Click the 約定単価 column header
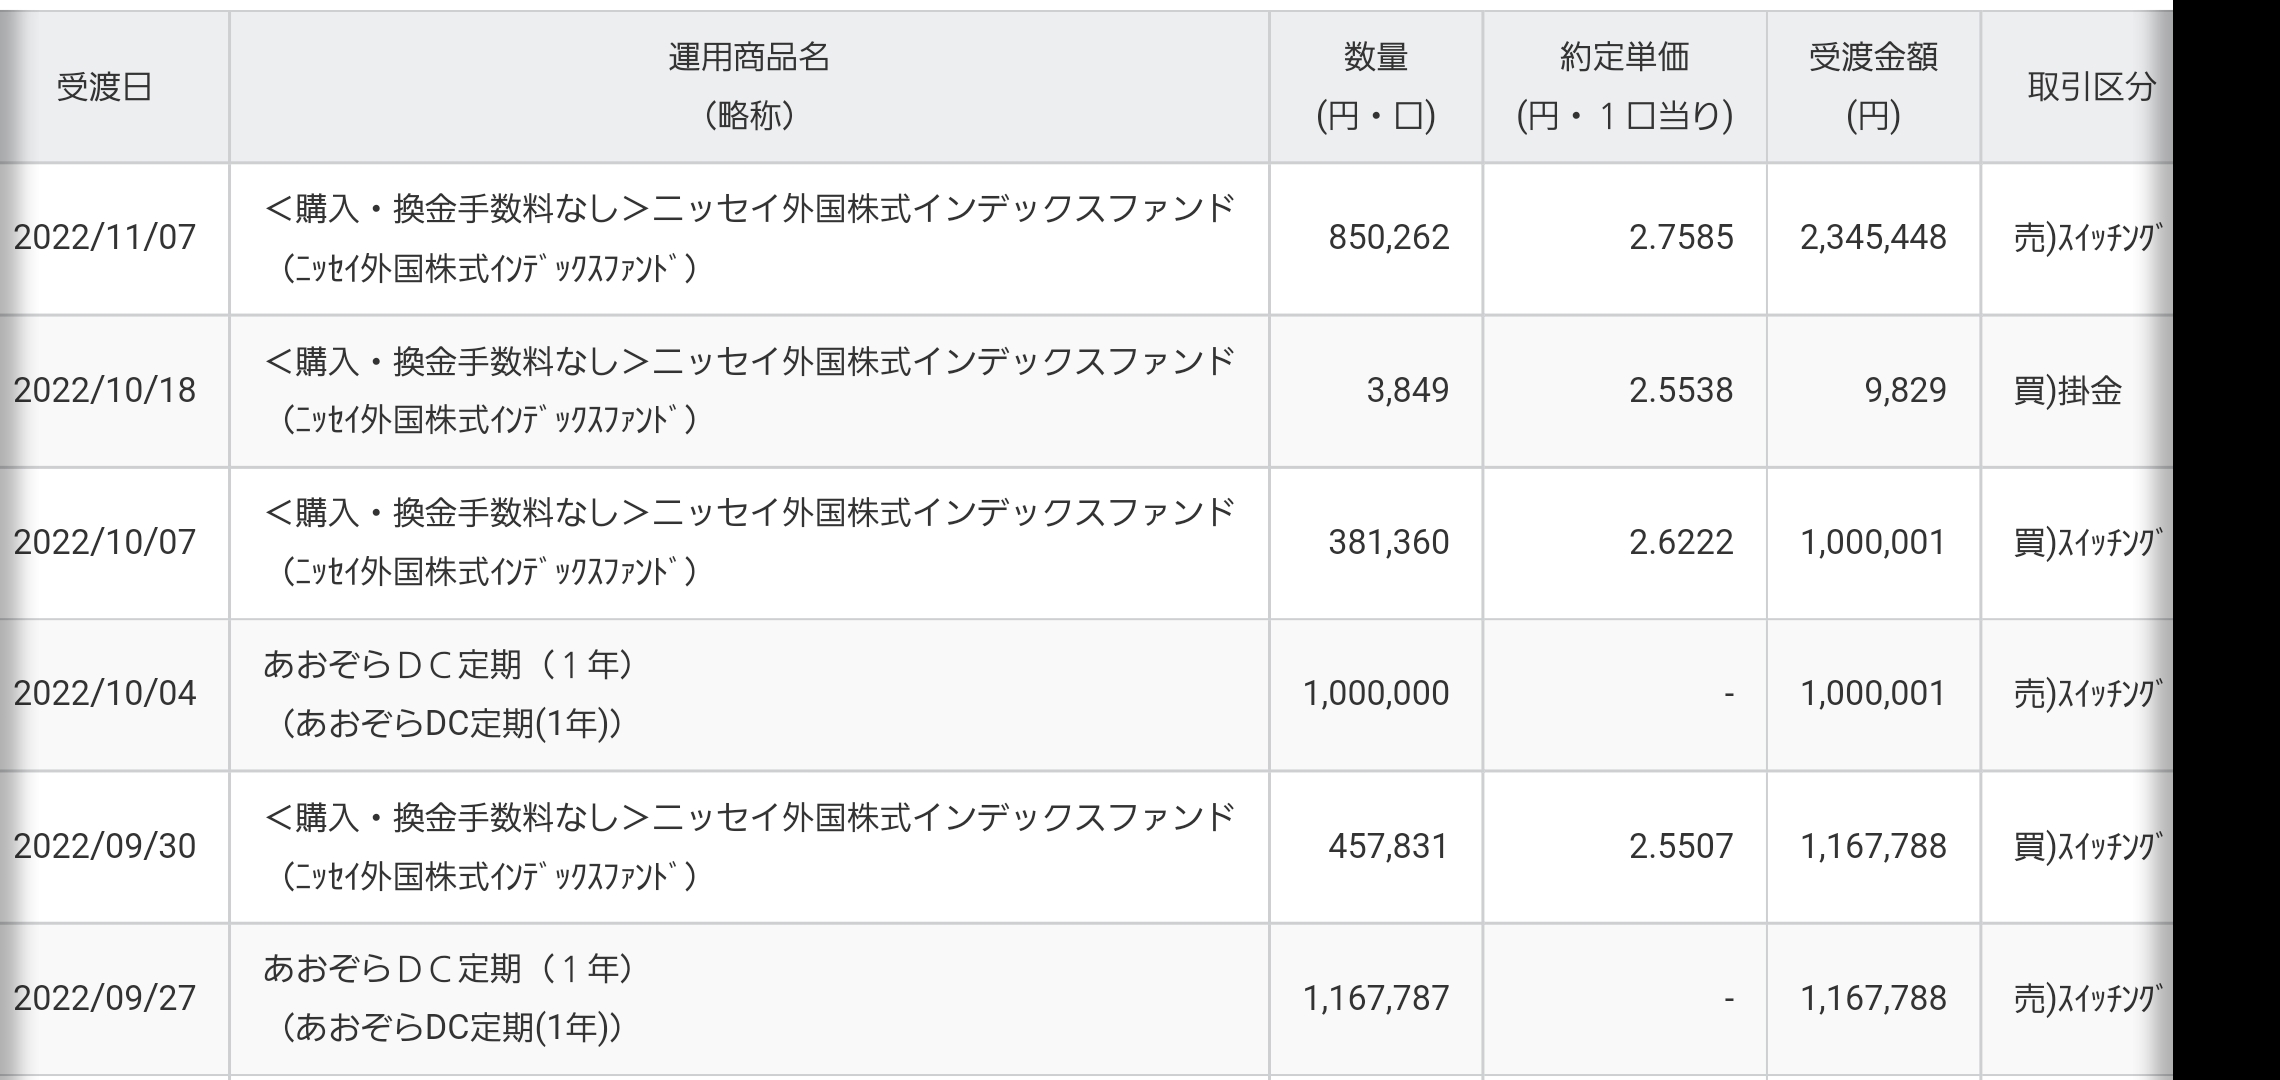The image size is (2280, 1080). tap(1625, 88)
